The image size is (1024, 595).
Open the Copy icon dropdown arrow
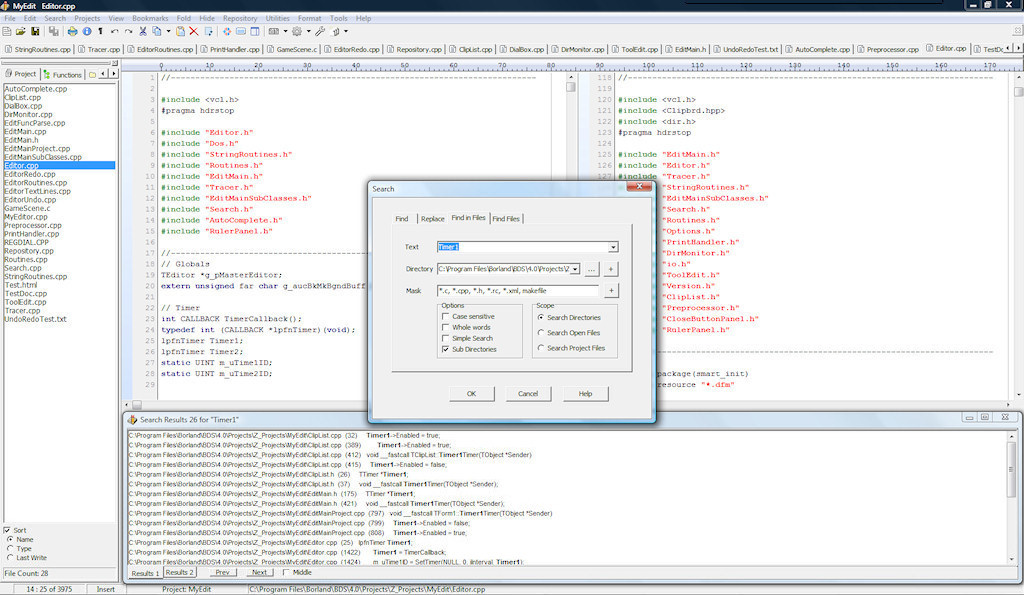coord(168,31)
